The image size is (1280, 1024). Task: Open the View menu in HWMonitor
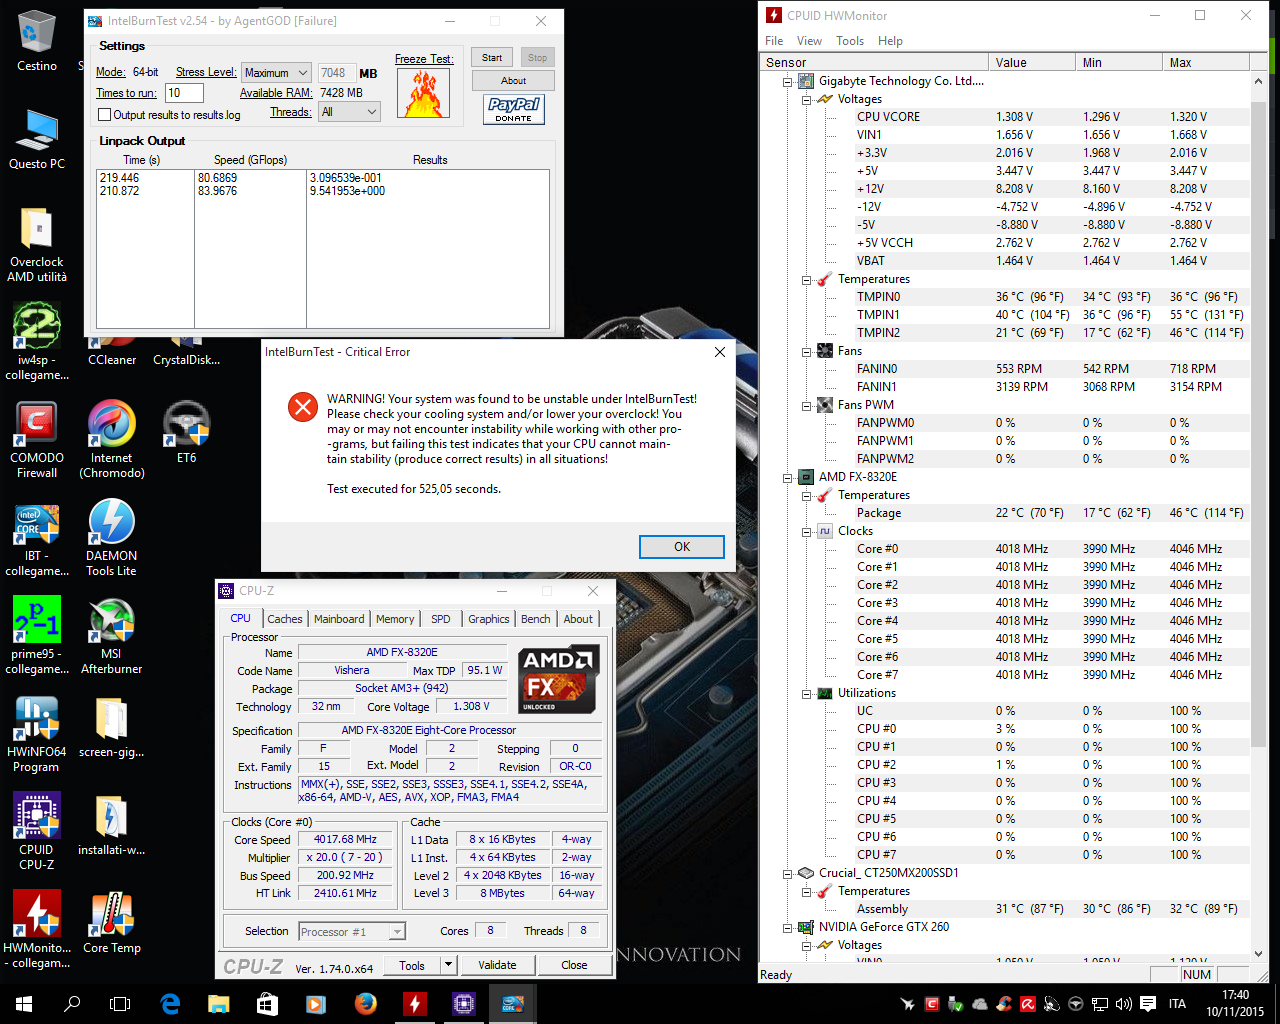tap(809, 41)
